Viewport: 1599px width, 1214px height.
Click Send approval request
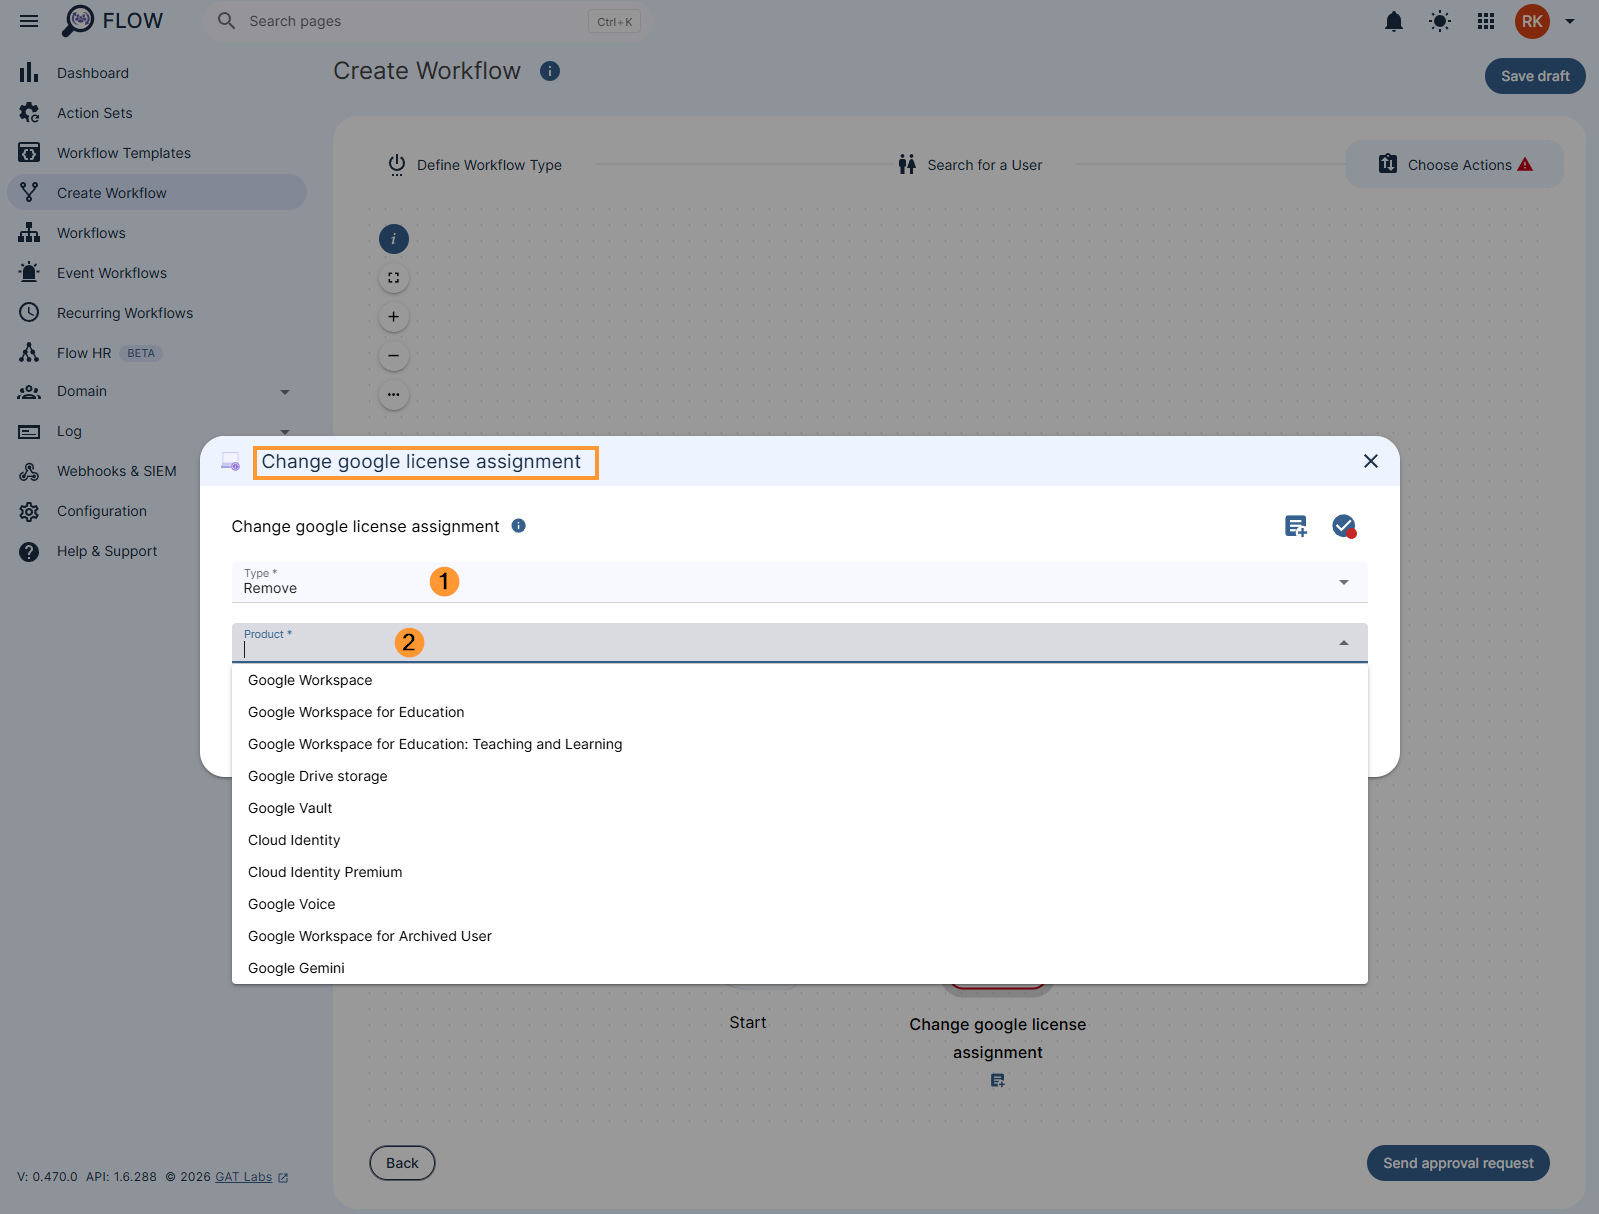click(x=1458, y=1163)
